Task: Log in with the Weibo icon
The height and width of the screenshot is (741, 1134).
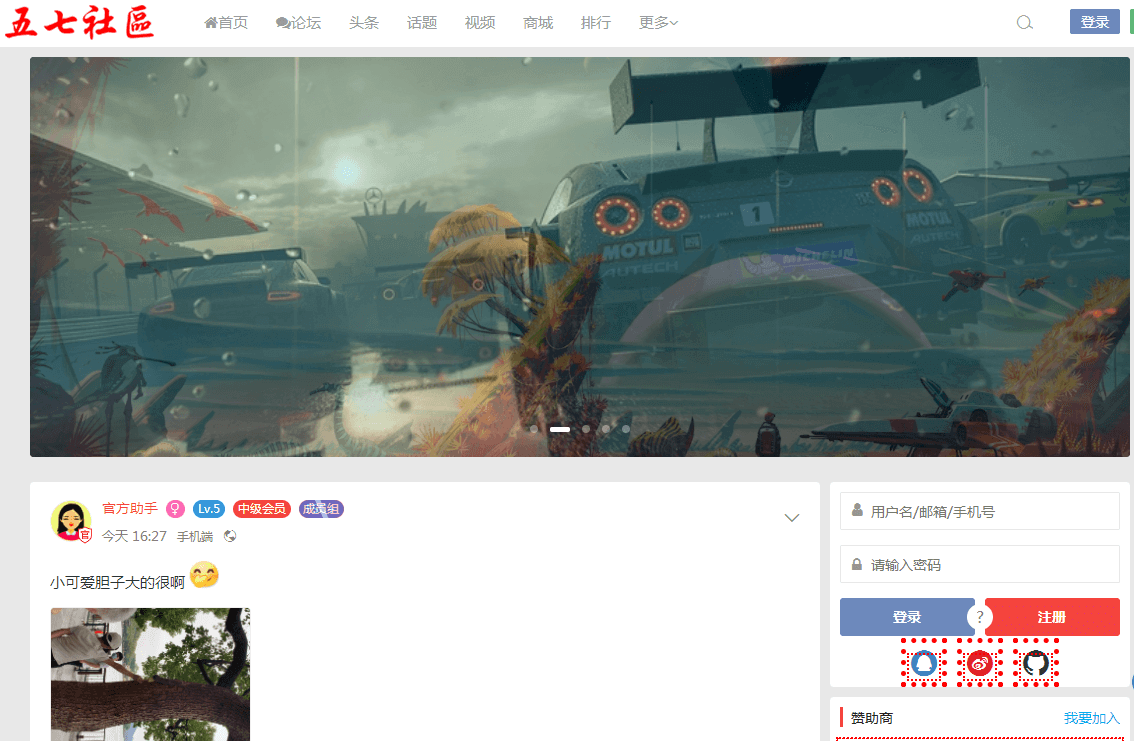Action: (x=980, y=663)
